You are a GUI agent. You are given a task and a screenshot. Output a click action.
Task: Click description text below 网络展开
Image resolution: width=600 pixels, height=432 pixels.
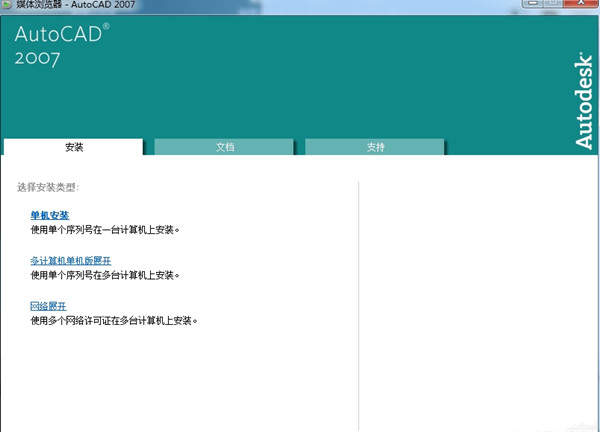point(113,321)
